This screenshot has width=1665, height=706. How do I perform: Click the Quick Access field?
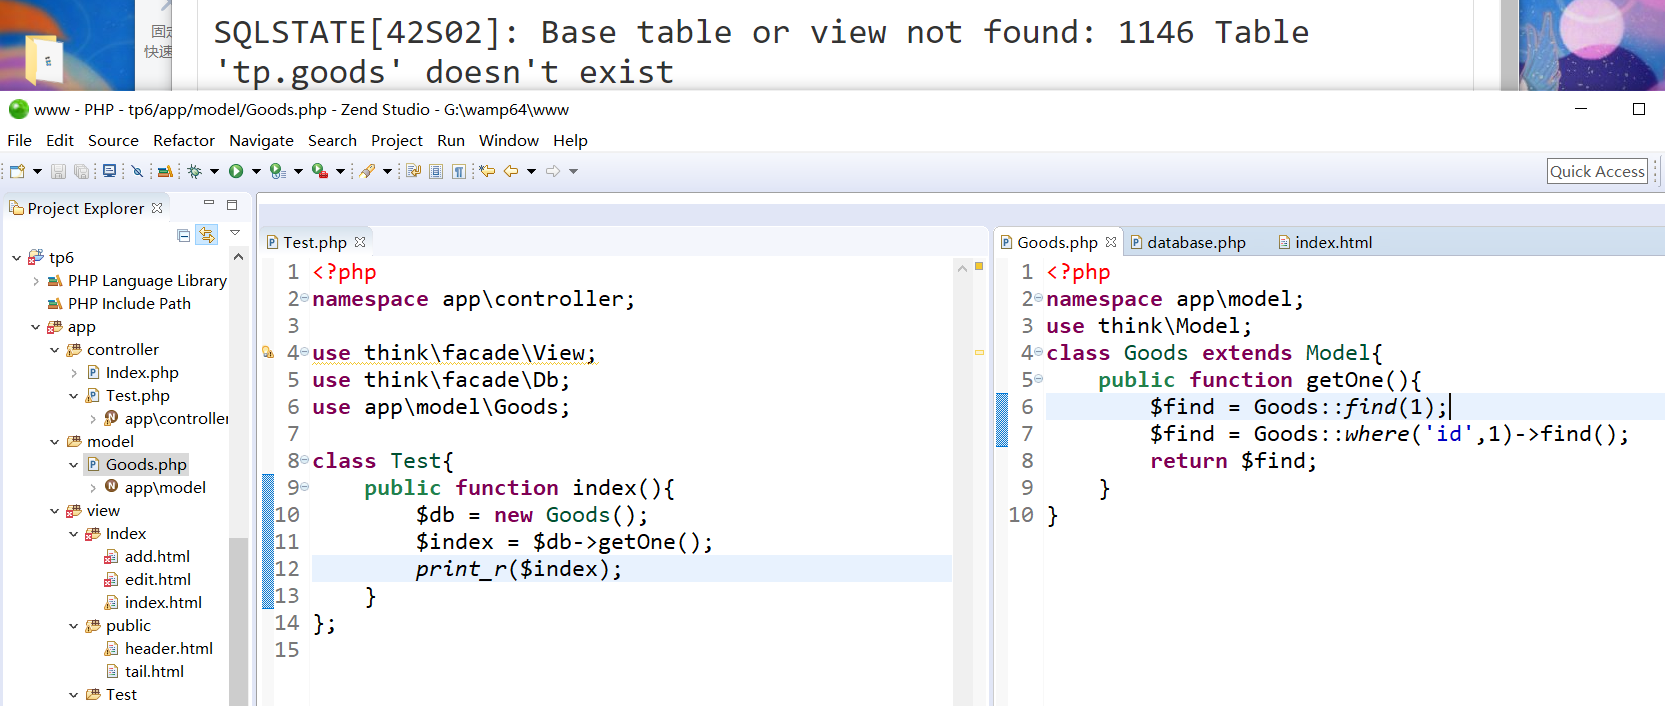tap(1596, 172)
